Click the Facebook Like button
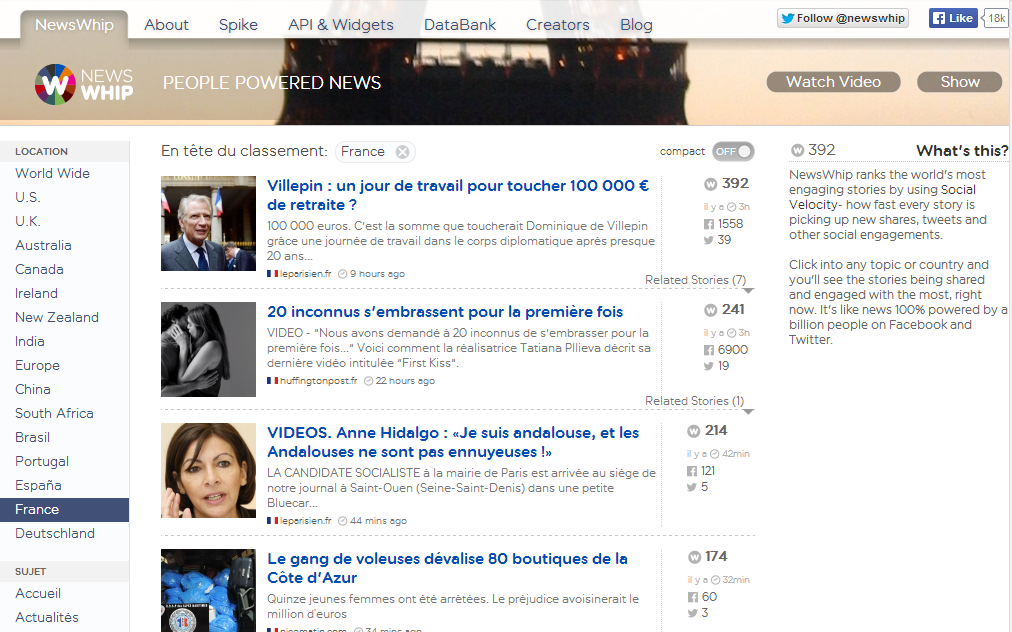The width and height of the screenshot is (1012, 632). click(x=953, y=18)
